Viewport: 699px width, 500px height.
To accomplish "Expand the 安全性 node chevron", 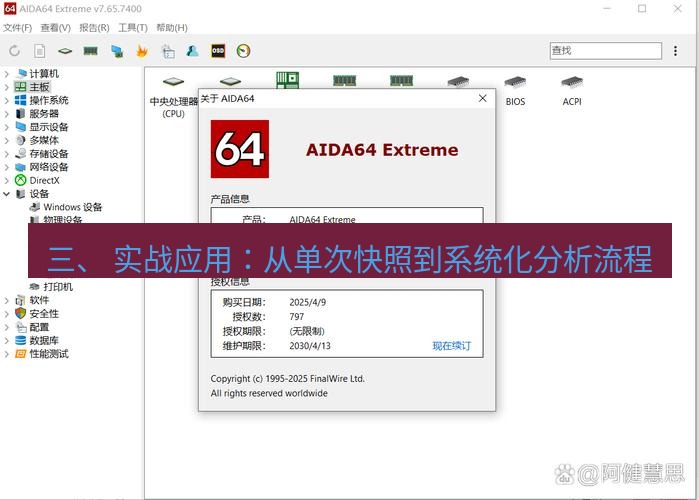I will (x=7, y=314).
